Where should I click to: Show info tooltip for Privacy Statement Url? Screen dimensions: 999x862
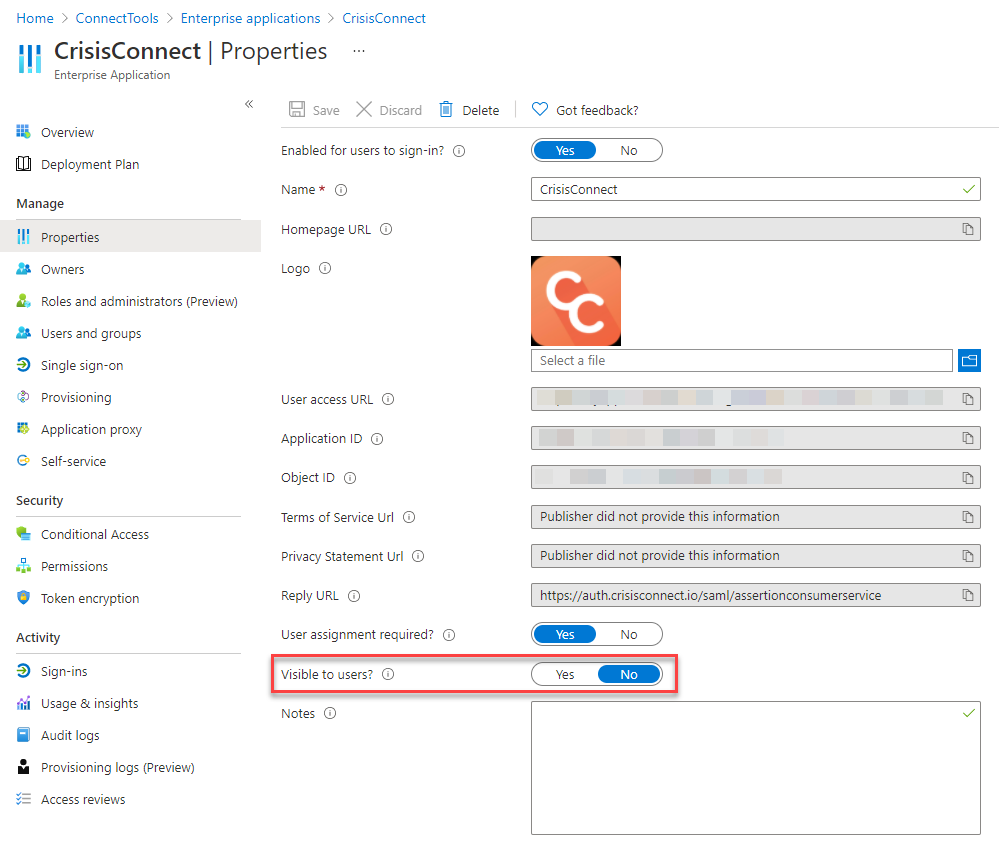point(418,556)
